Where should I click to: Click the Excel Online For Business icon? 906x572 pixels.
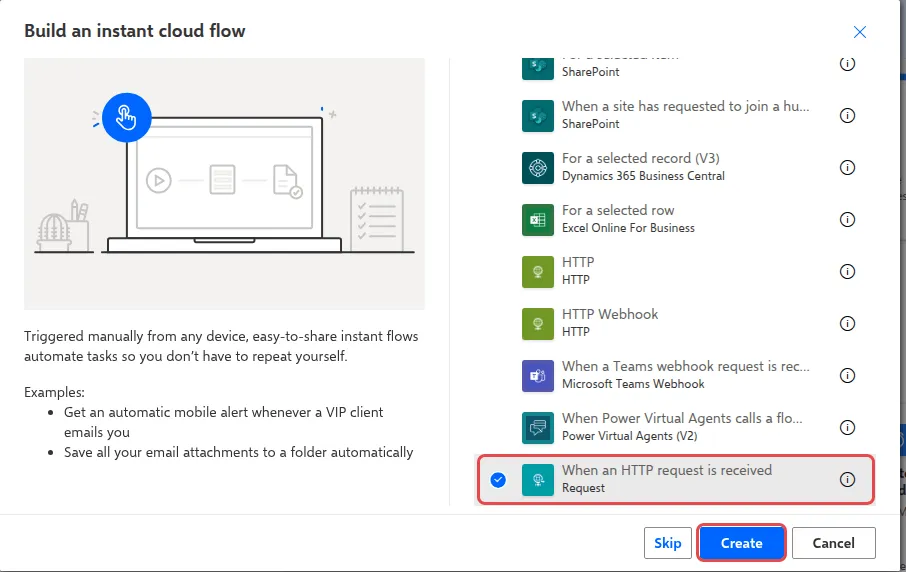(x=537, y=220)
